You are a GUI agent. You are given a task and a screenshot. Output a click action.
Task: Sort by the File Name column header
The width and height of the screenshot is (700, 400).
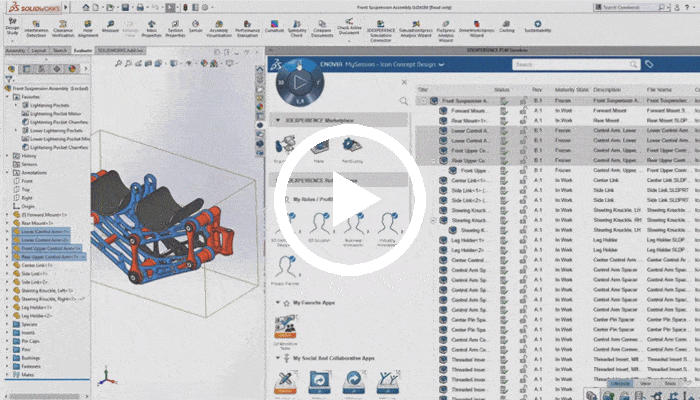[659, 90]
